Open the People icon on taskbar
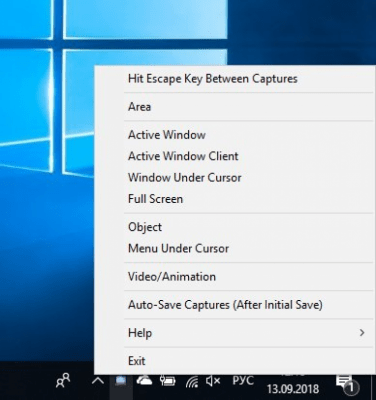 click(63, 380)
